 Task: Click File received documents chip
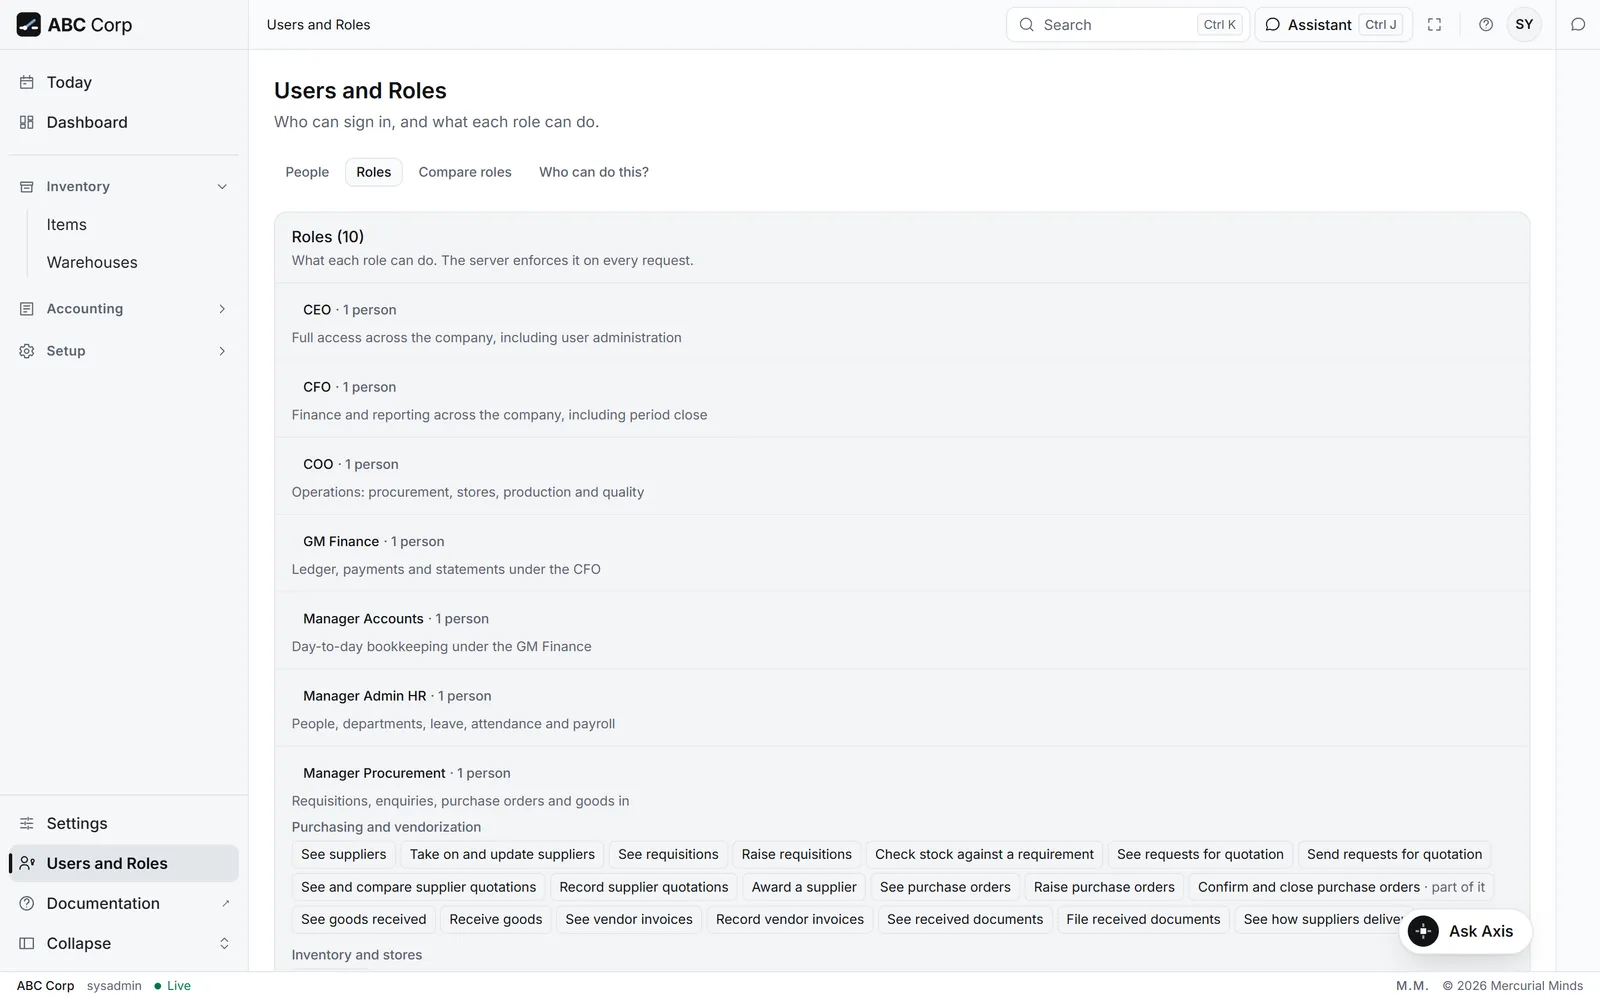coord(1143,920)
